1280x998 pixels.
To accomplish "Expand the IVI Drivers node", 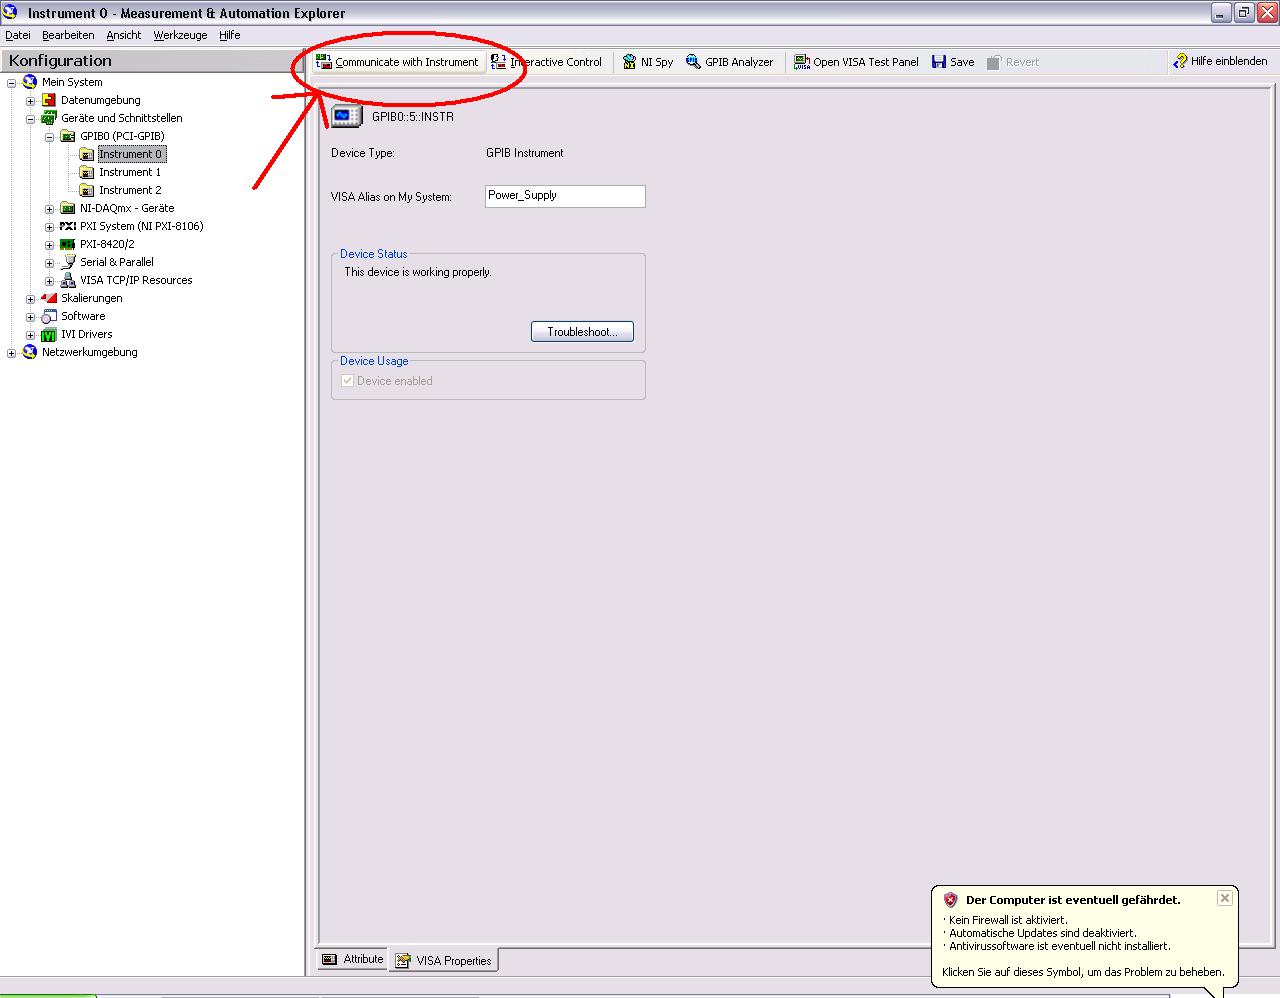I will pos(31,335).
